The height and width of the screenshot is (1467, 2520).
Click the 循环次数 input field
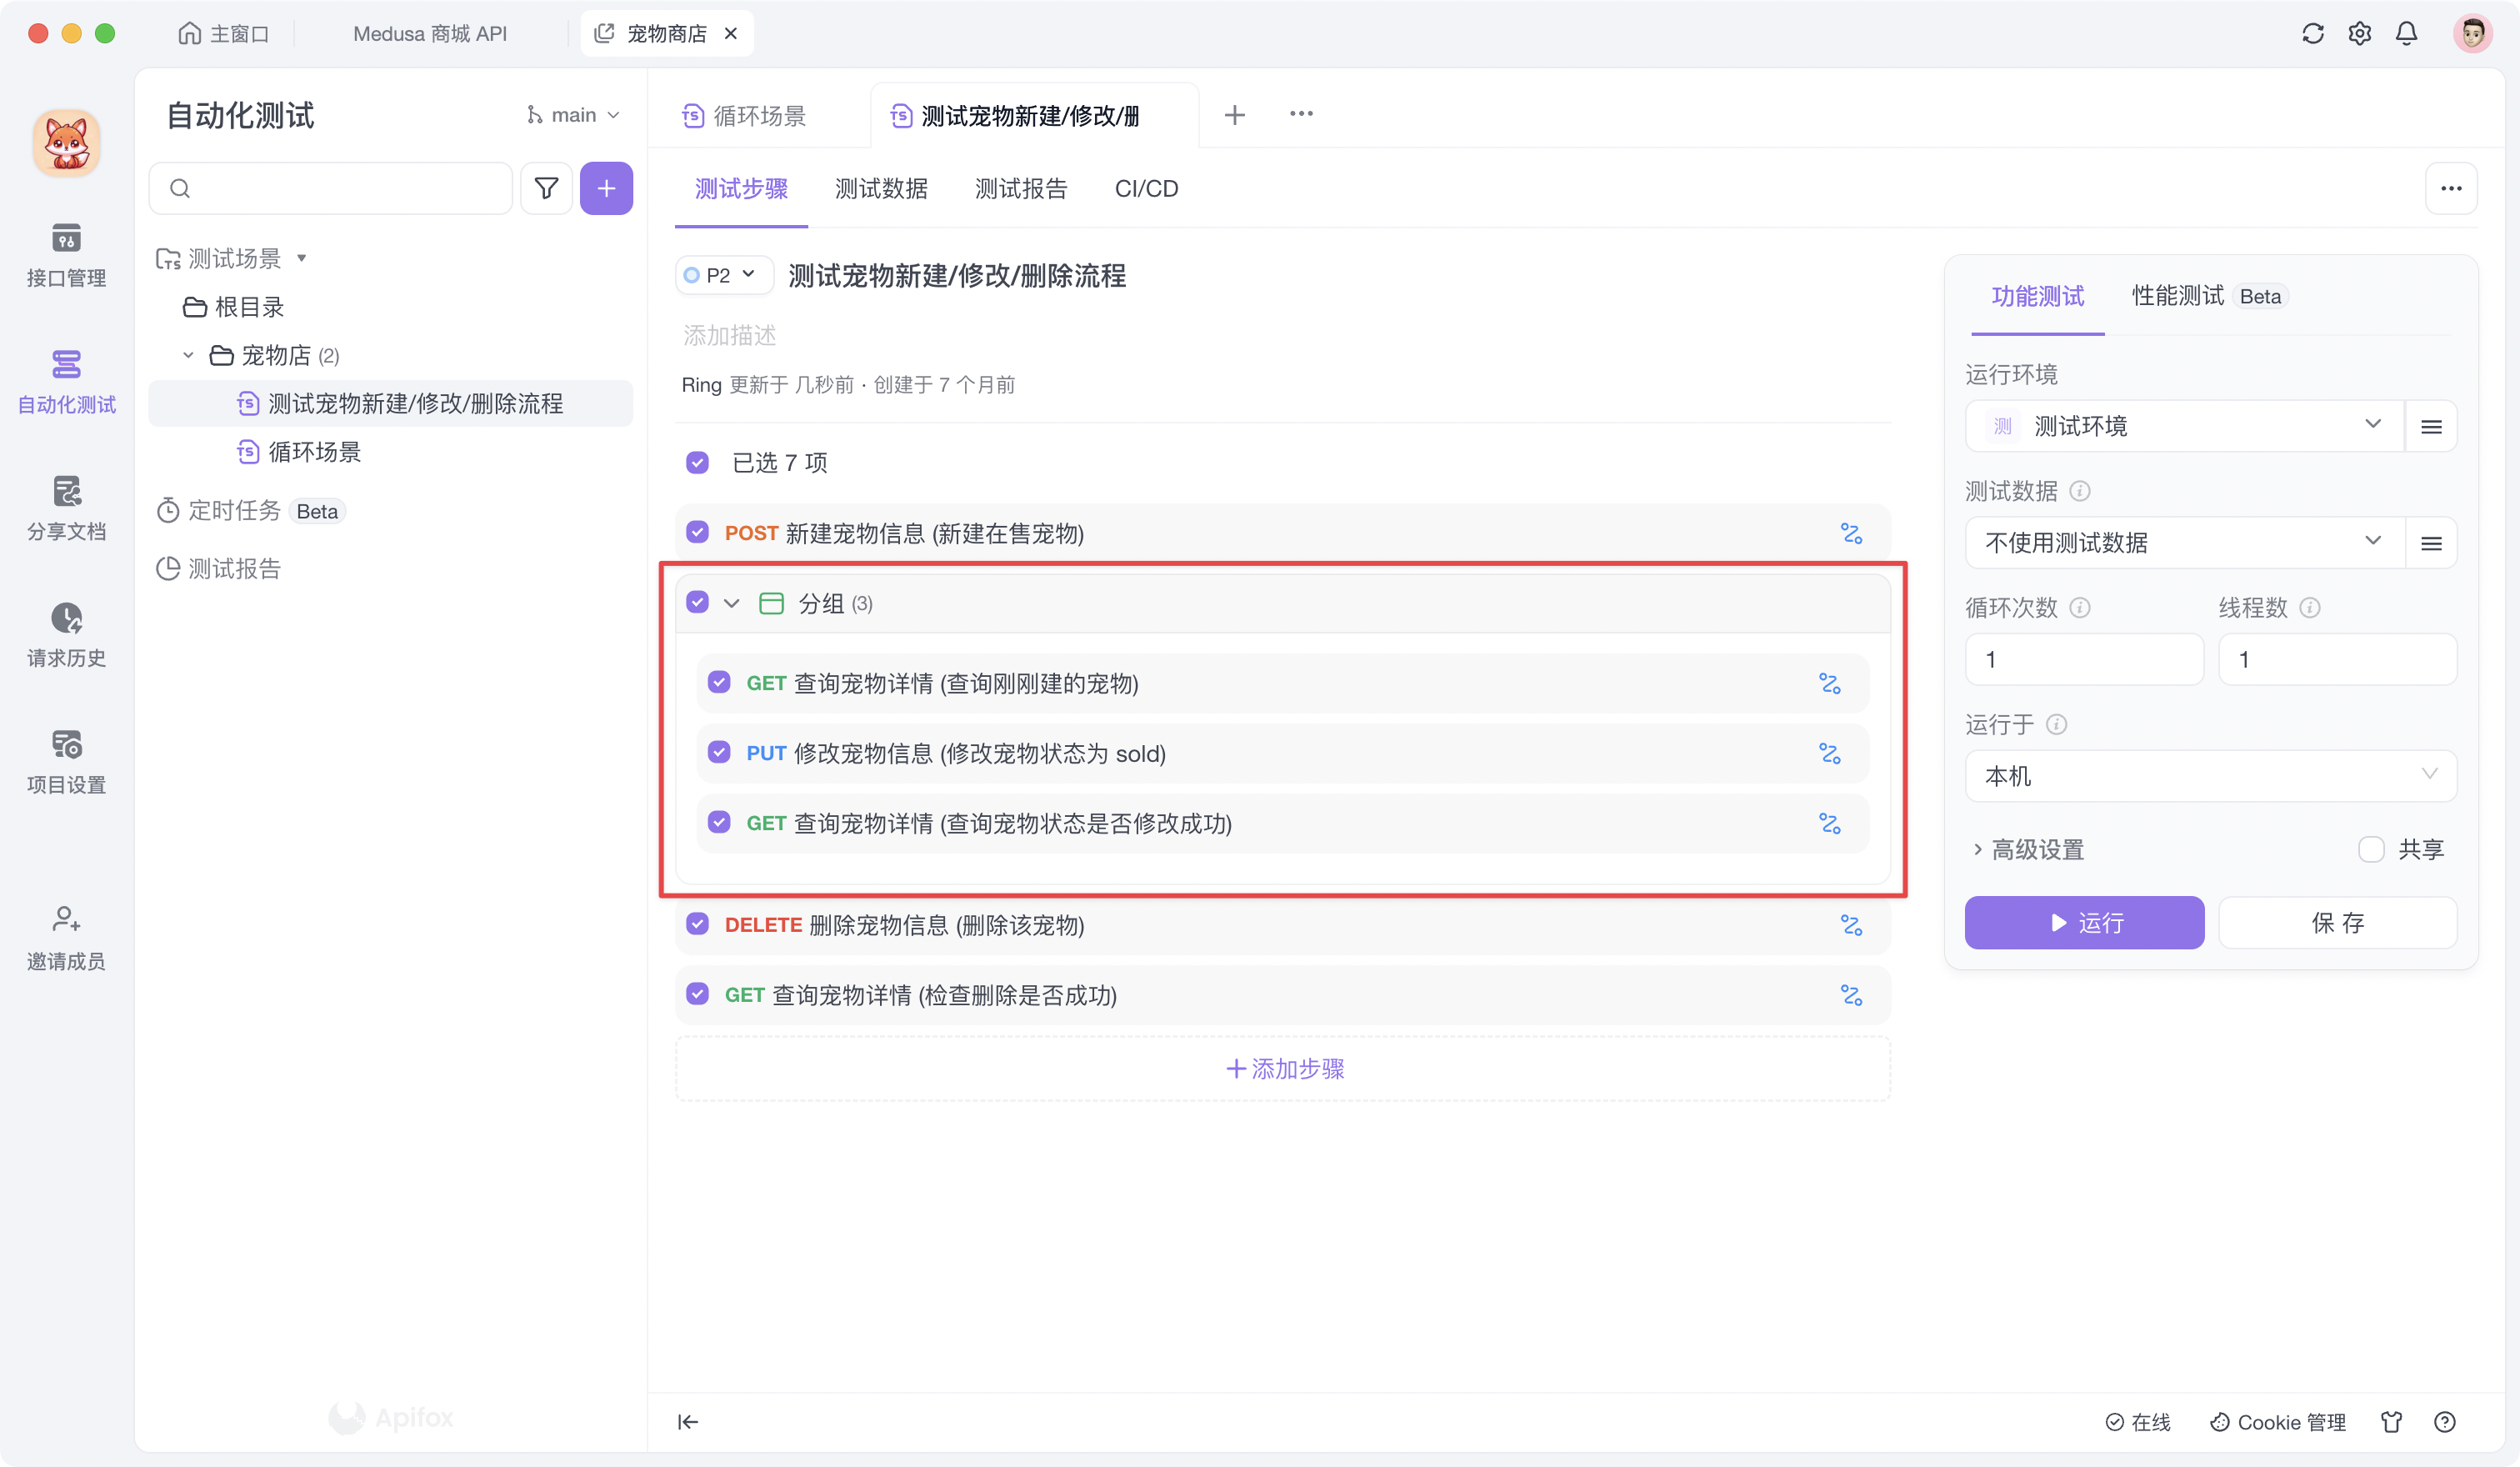coord(2084,659)
